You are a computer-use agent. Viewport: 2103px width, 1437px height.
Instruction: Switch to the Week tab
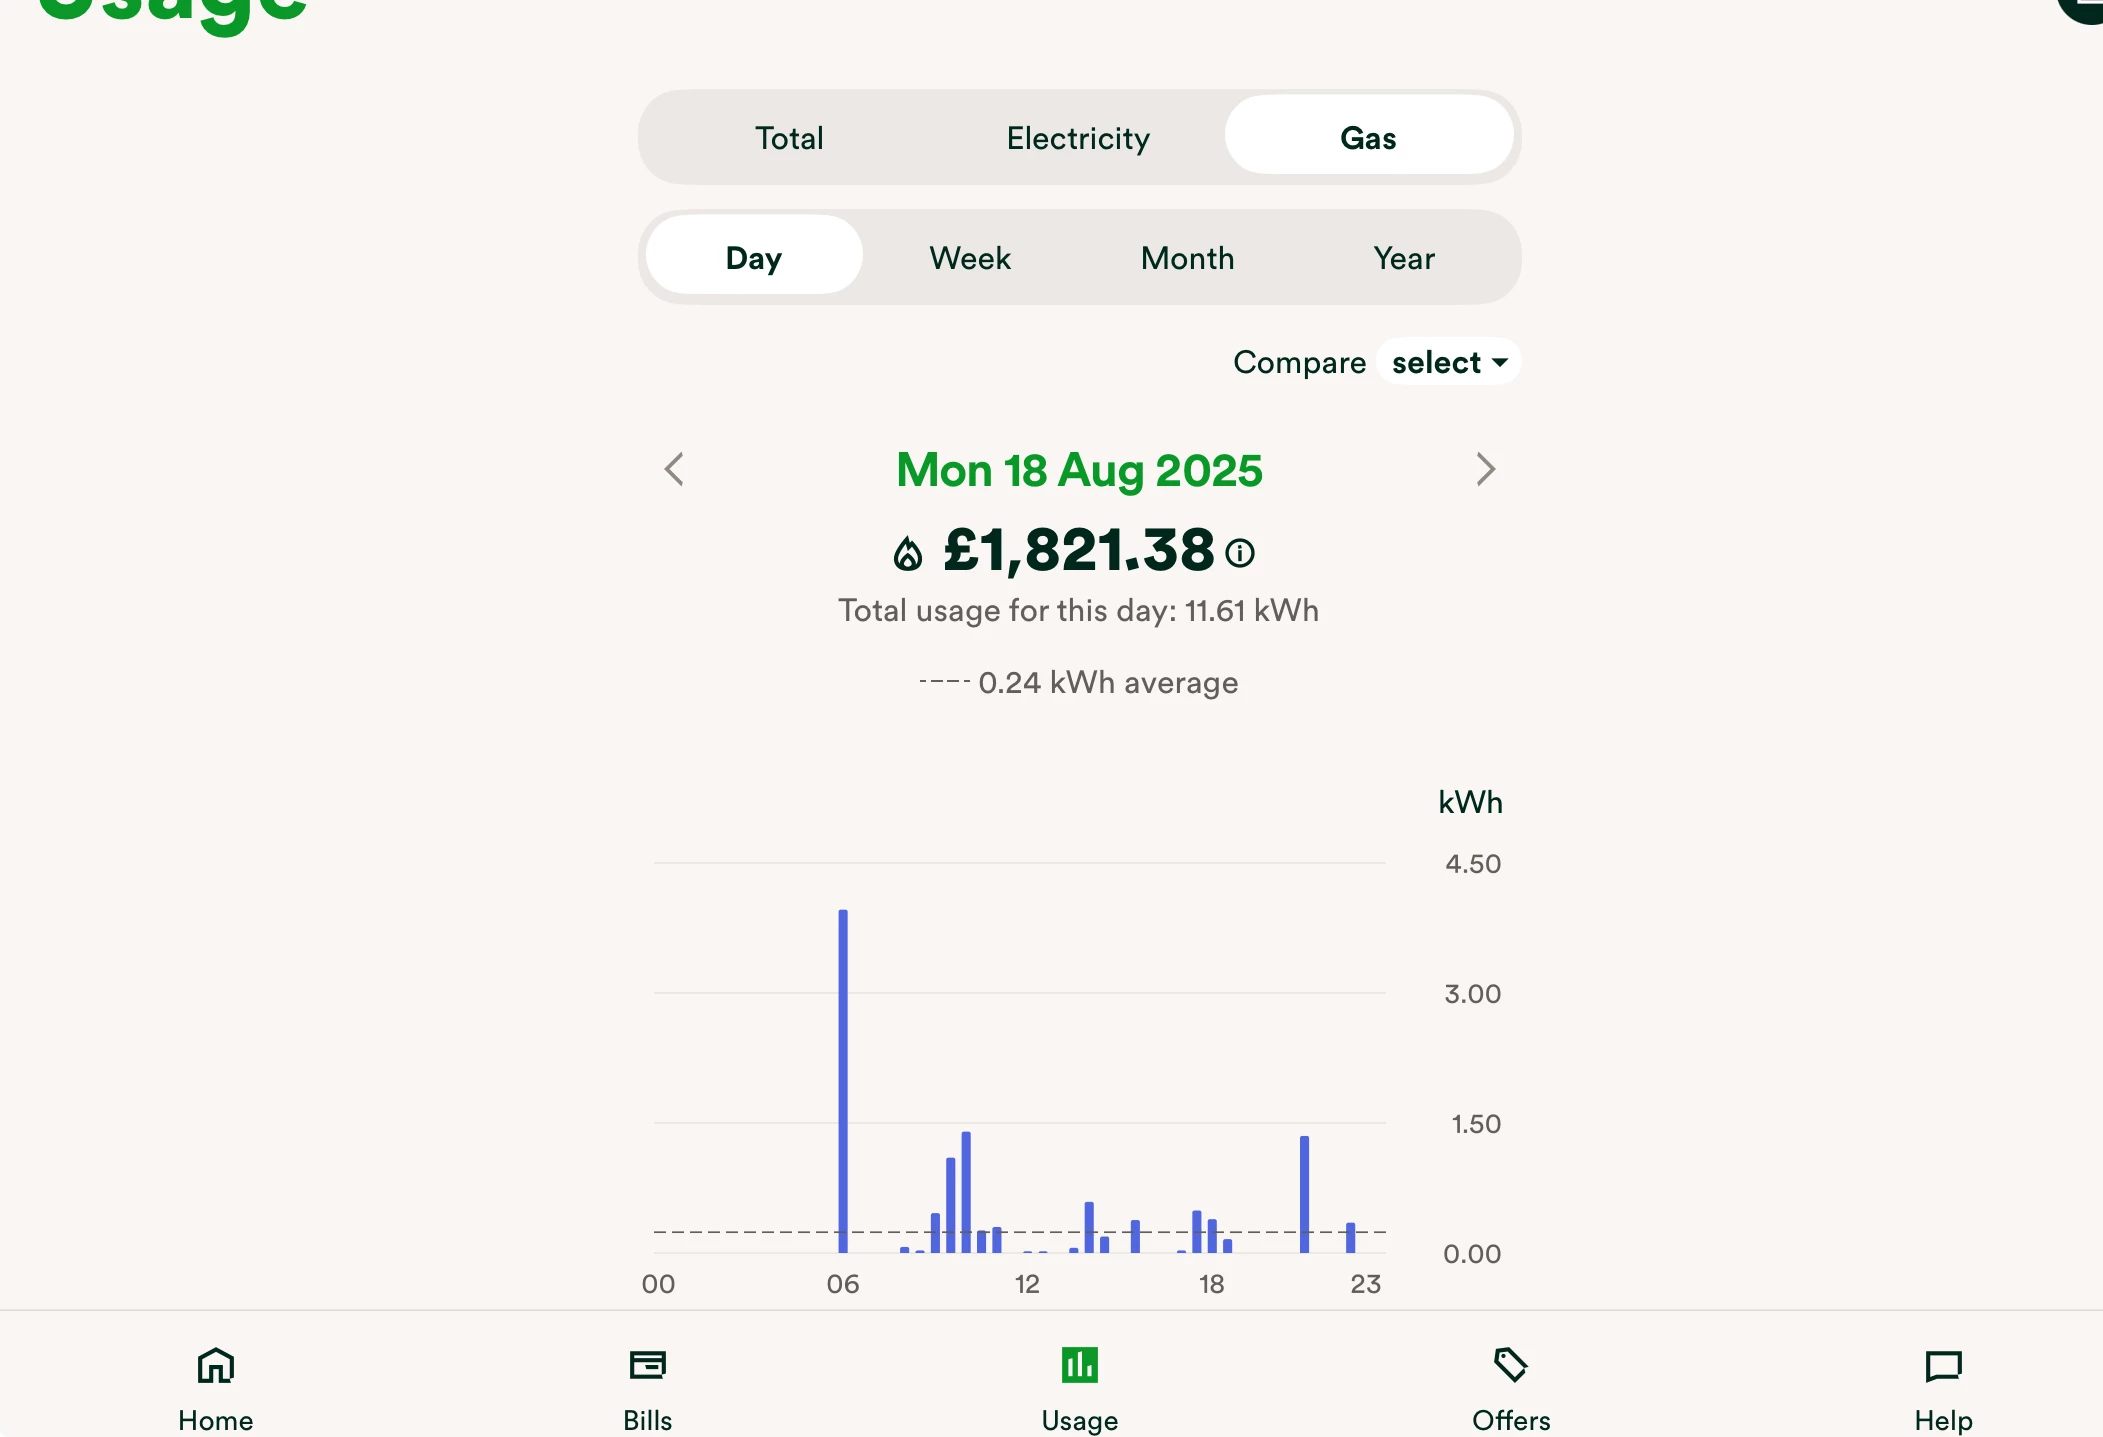[970, 258]
